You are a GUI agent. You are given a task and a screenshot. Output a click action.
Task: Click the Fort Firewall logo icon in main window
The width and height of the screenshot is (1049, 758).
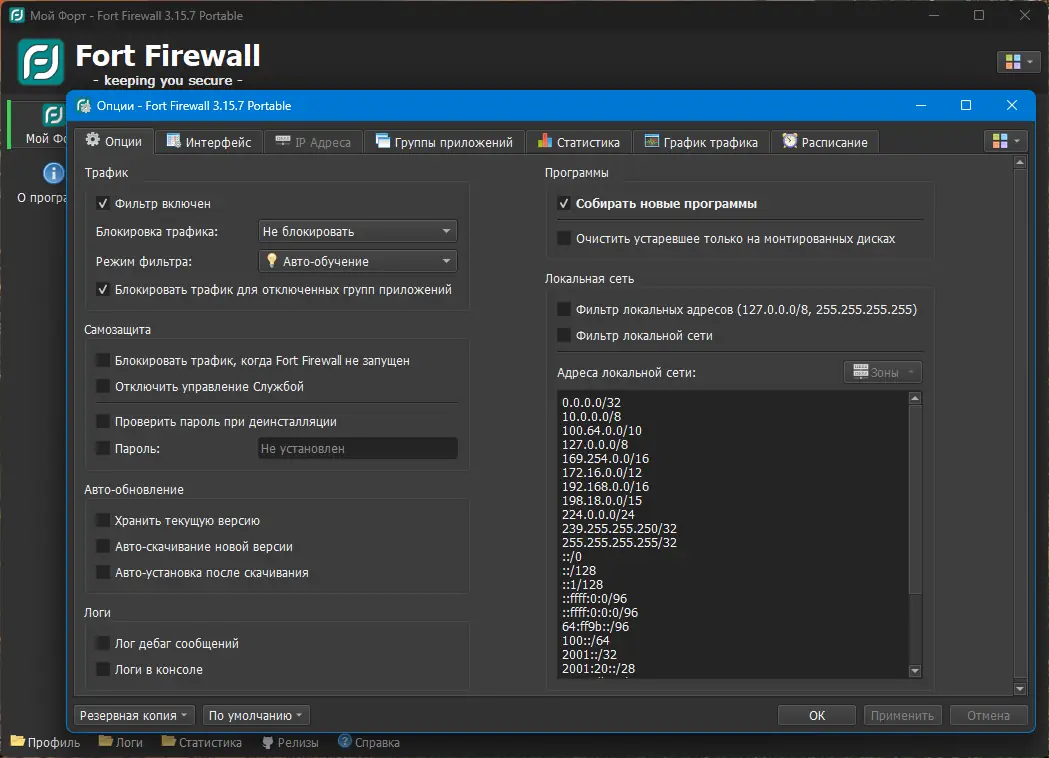click(x=41, y=62)
